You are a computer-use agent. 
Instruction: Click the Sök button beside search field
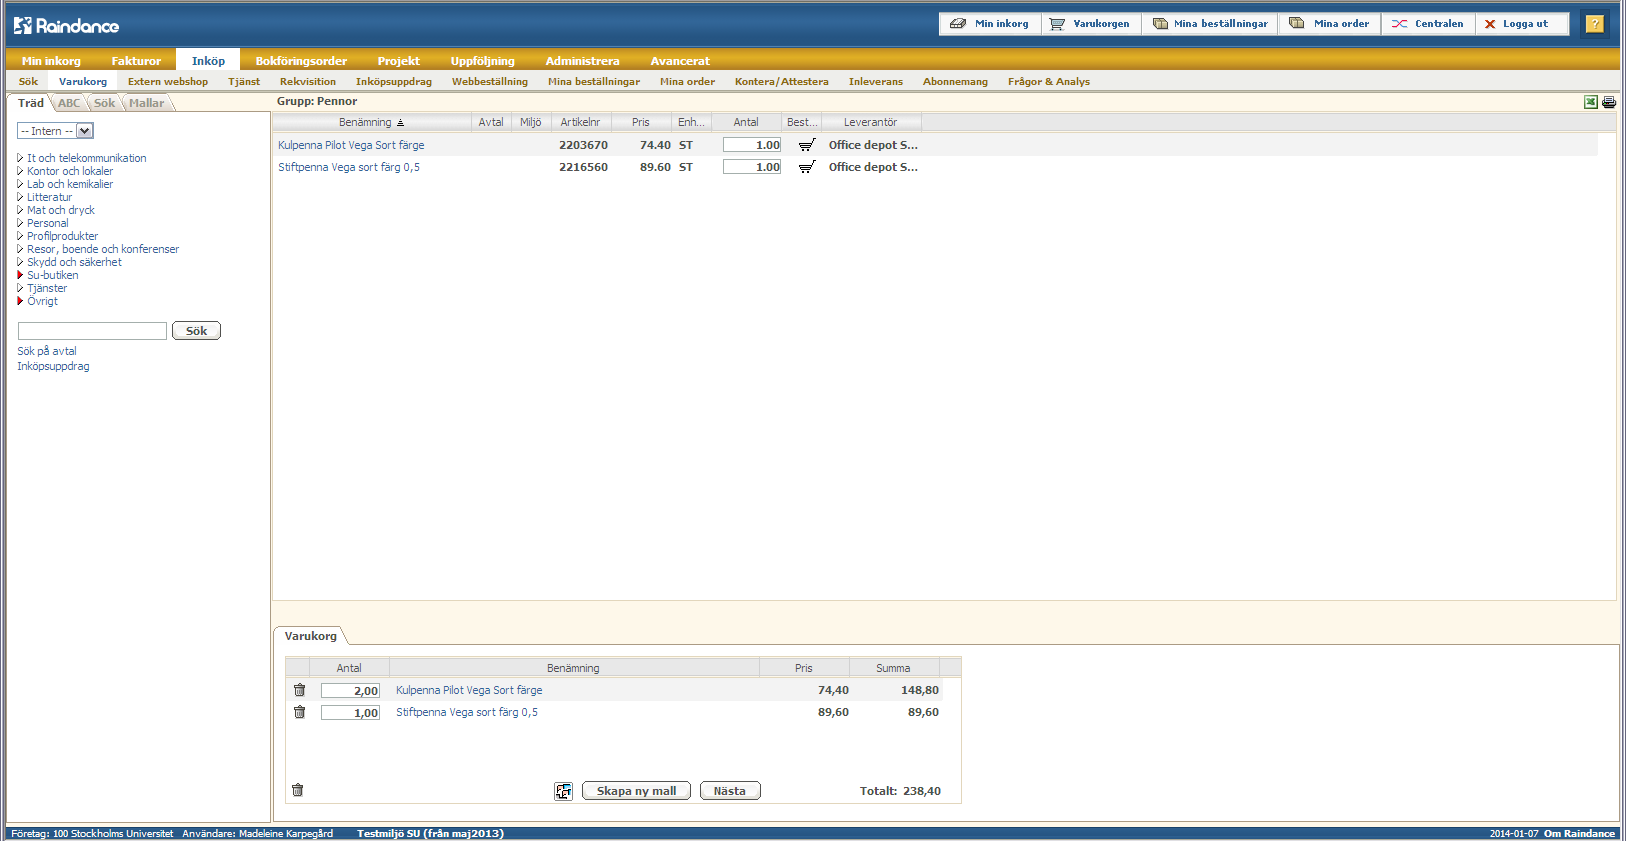click(196, 331)
